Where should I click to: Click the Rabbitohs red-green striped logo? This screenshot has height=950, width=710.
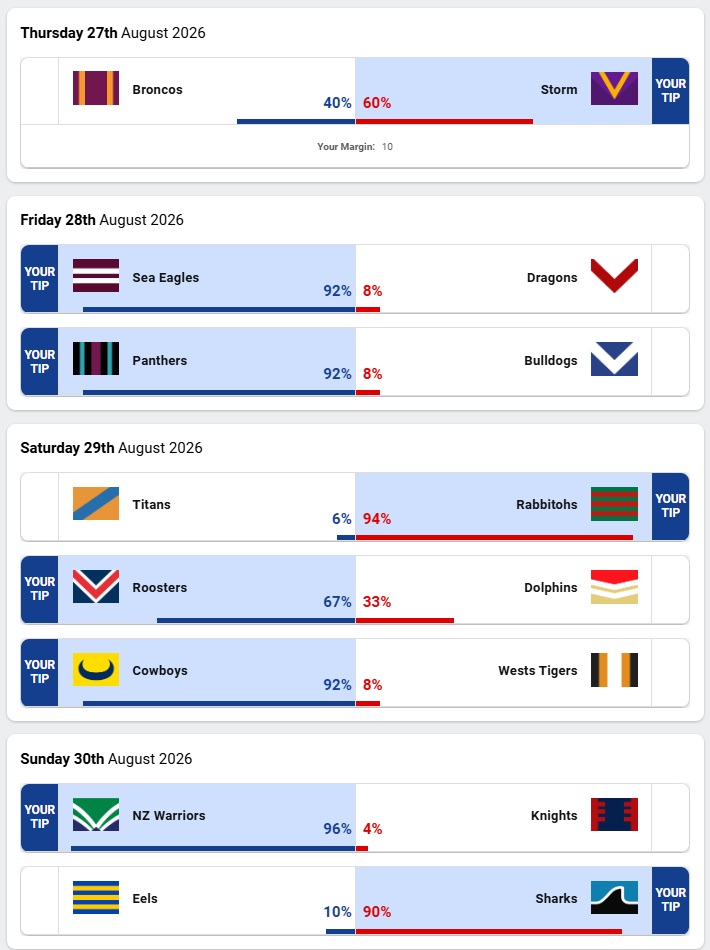point(614,503)
